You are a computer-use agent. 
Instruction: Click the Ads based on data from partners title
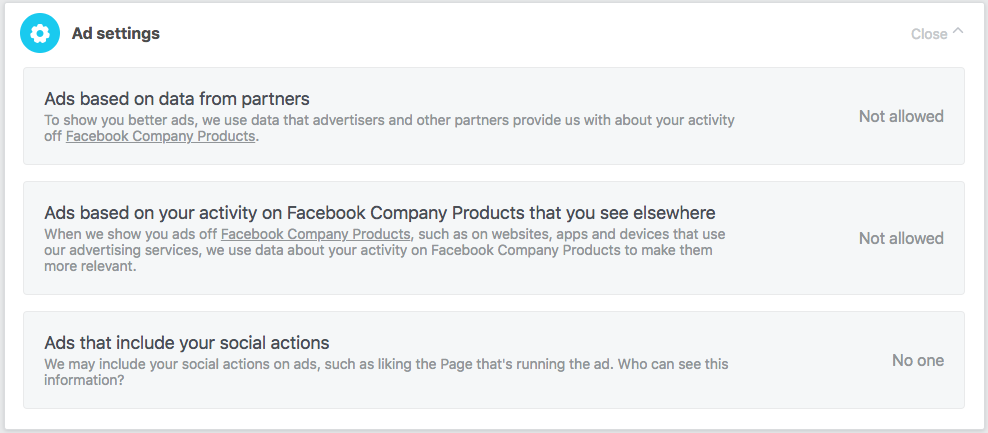click(x=176, y=99)
